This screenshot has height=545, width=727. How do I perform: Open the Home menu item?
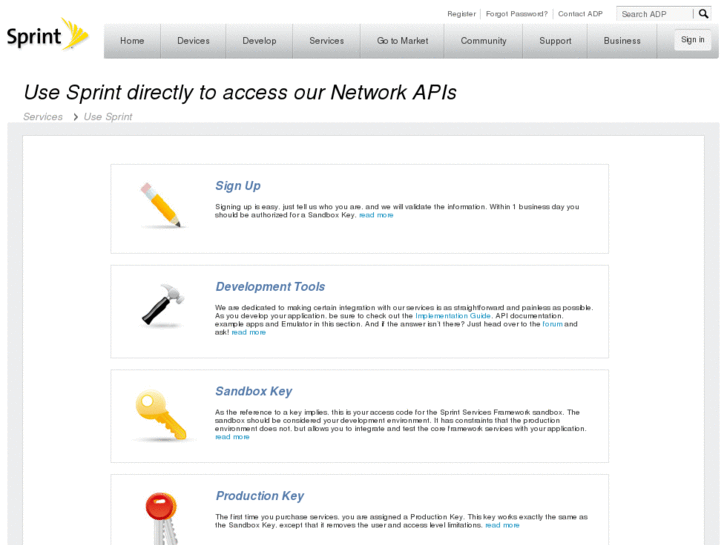pyautogui.click(x=132, y=41)
